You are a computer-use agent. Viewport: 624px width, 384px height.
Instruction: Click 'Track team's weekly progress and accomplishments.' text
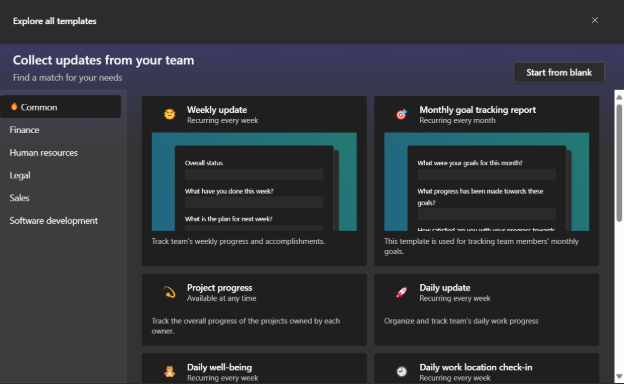click(238, 241)
